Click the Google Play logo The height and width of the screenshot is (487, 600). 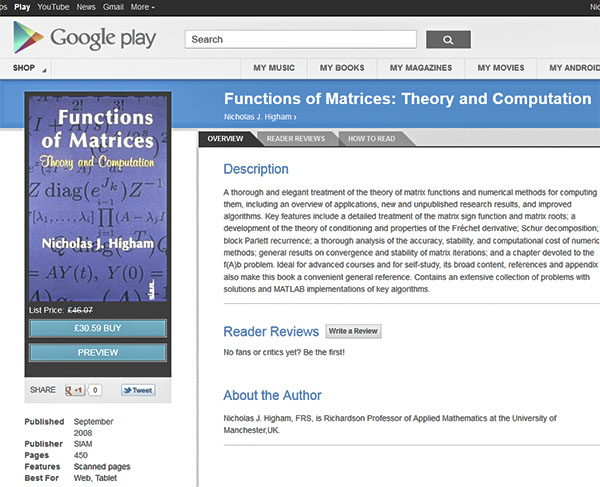tap(84, 39)
